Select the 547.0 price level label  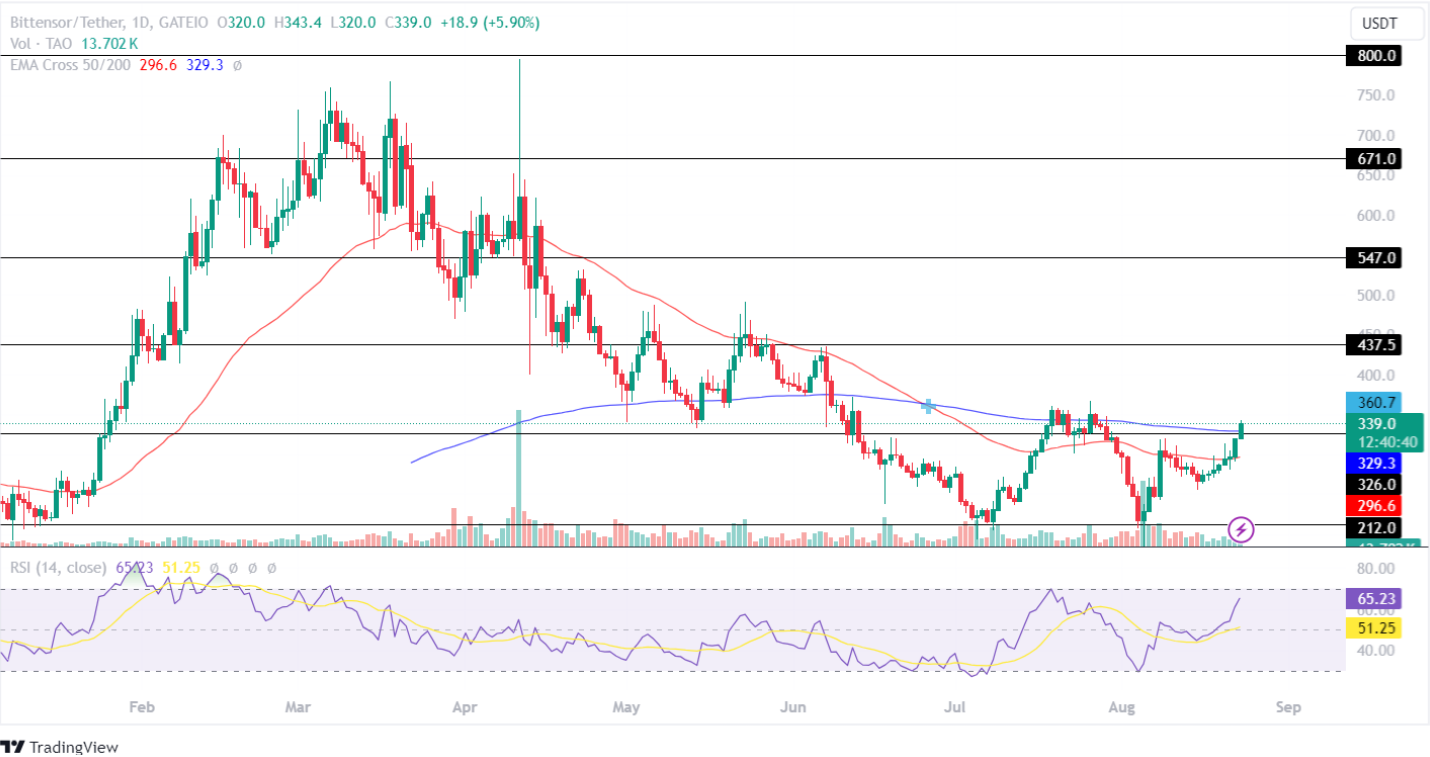(x=1373, y=258)
